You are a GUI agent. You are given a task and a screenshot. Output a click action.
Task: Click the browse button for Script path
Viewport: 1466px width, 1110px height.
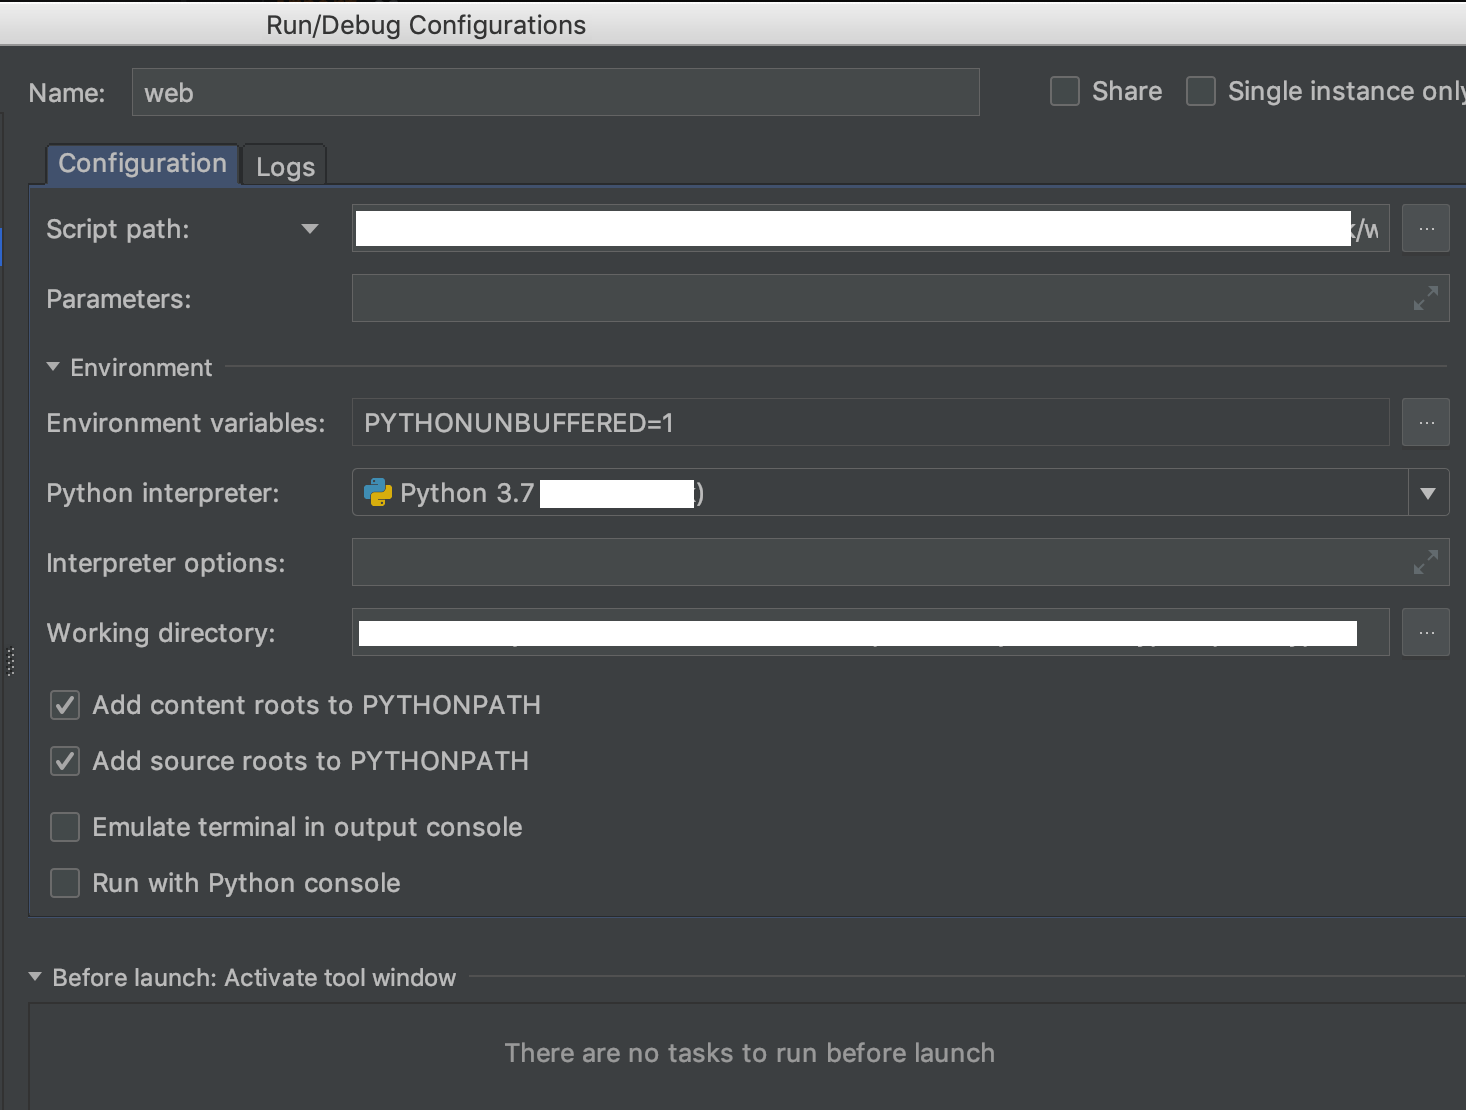click(x=1425, y=229)
